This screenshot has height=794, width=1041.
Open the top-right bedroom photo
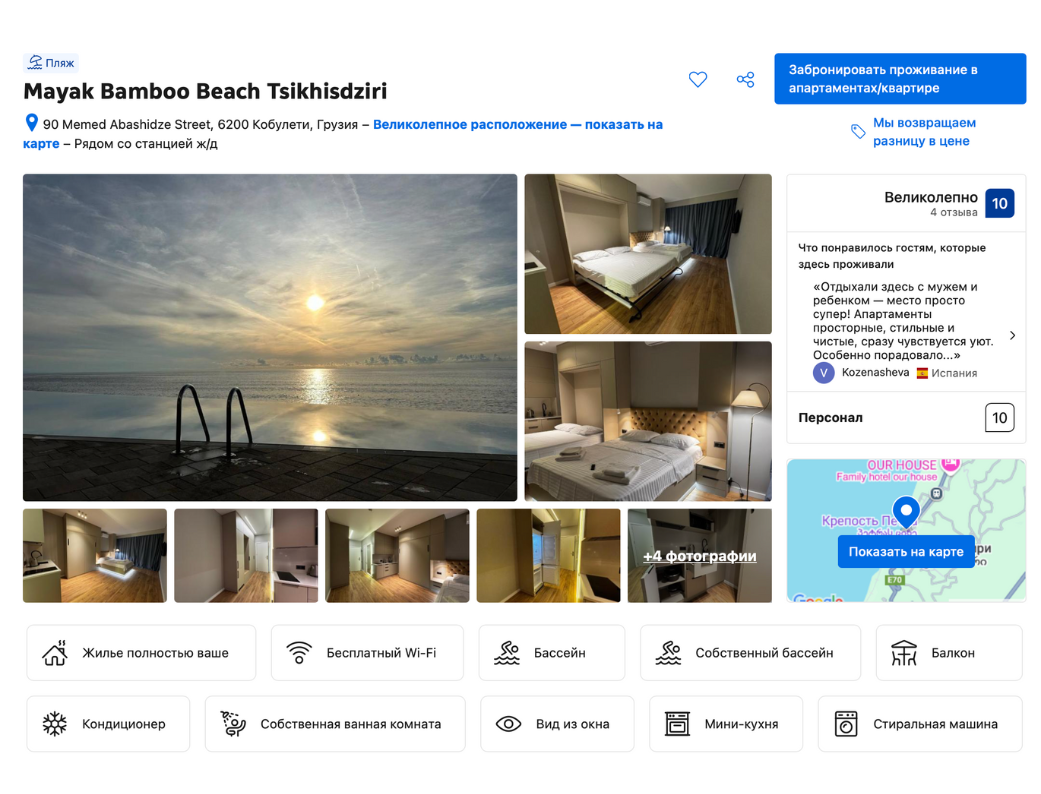click(648, 254)
